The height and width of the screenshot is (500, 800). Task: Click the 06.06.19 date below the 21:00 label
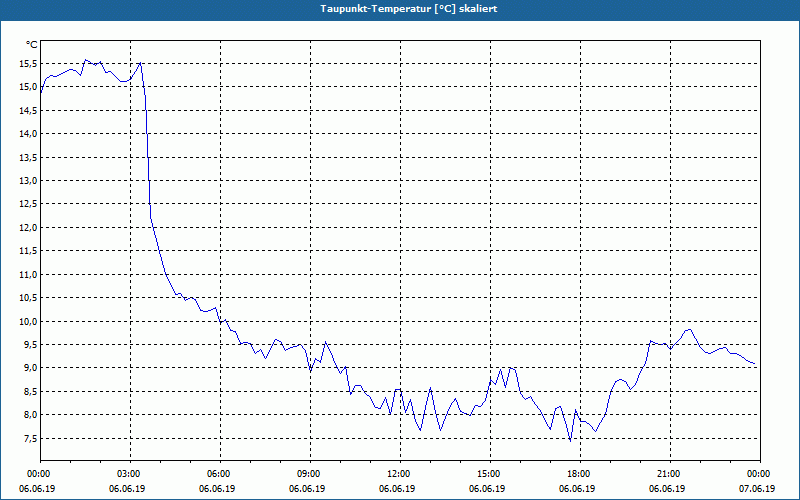pos(667,489)
